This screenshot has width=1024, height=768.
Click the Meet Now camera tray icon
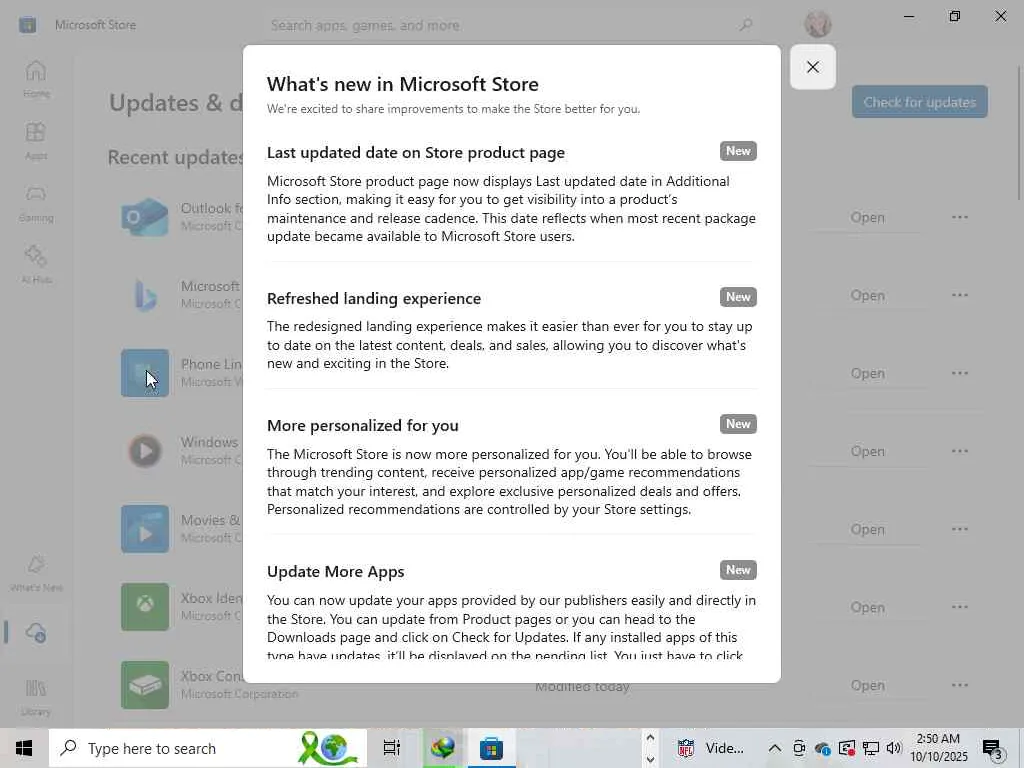799,748
